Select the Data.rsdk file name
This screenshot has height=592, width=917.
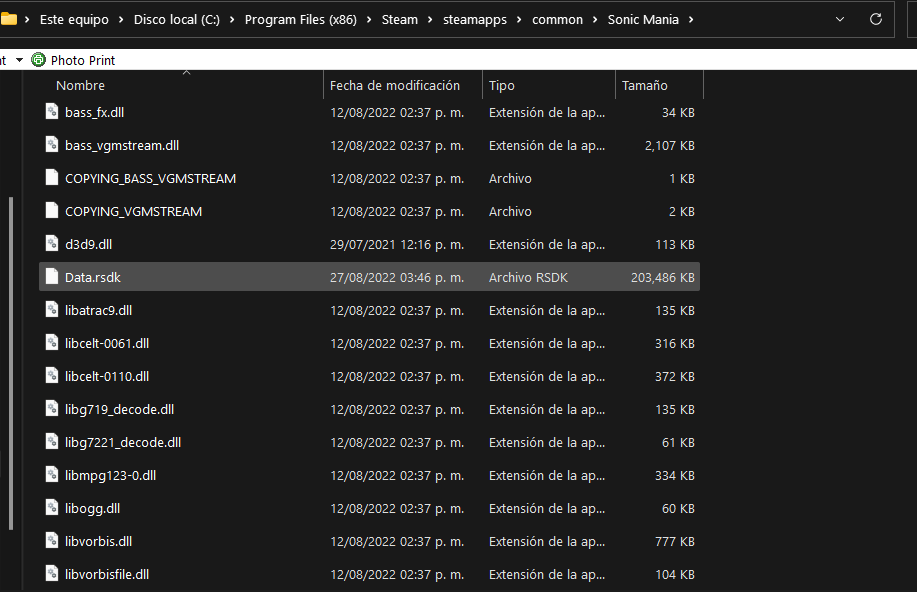tap(93, 277)
